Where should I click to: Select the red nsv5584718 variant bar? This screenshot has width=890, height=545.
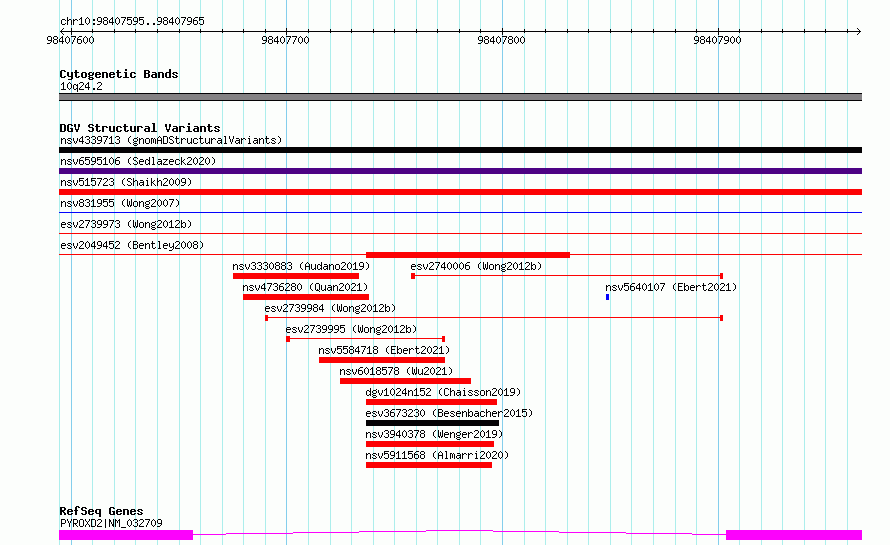382,360
